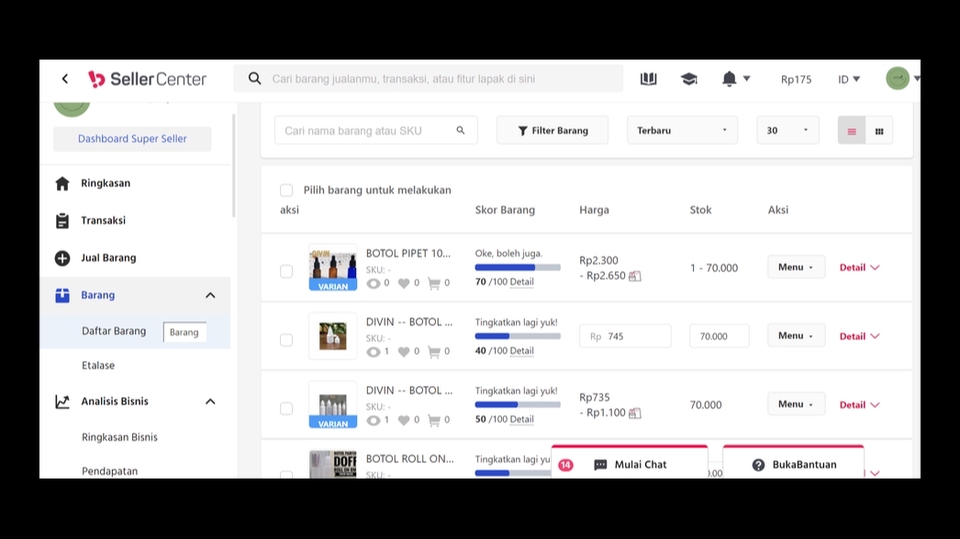Open Menu dropdown for BOTOL PIPET row
Screen dimensions: 960x539
click(796, 267)
